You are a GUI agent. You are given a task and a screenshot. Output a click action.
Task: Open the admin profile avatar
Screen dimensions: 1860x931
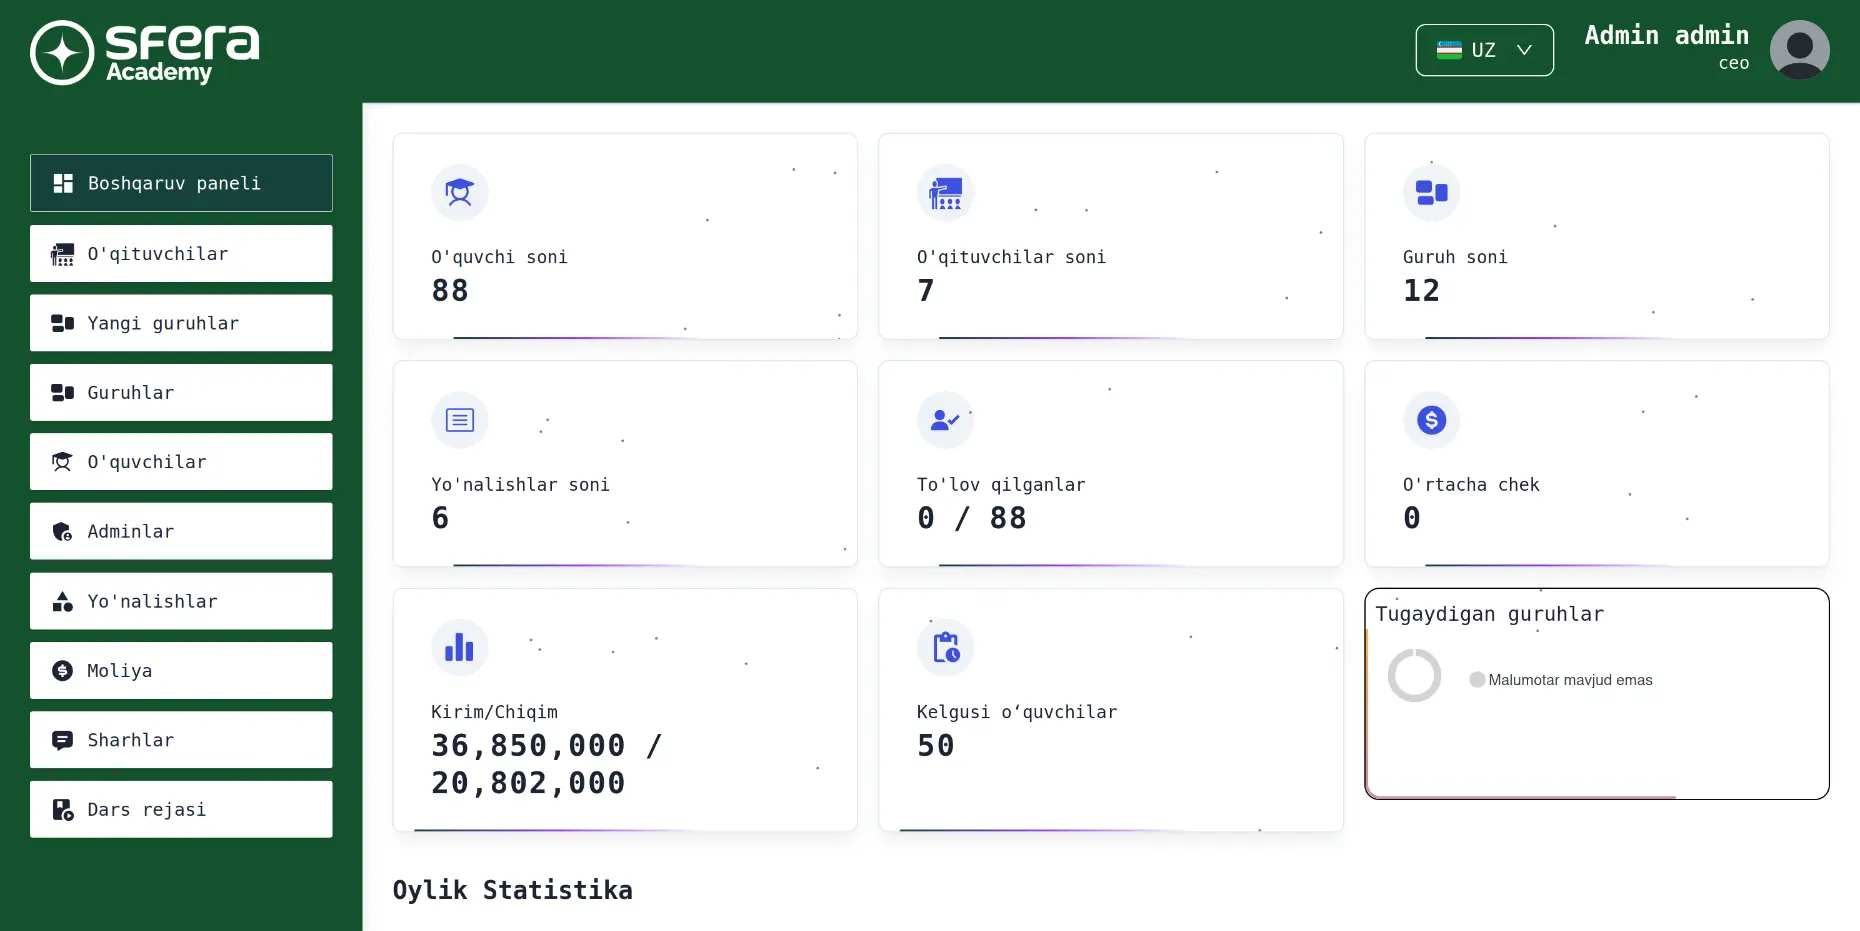coord(1799,50)
